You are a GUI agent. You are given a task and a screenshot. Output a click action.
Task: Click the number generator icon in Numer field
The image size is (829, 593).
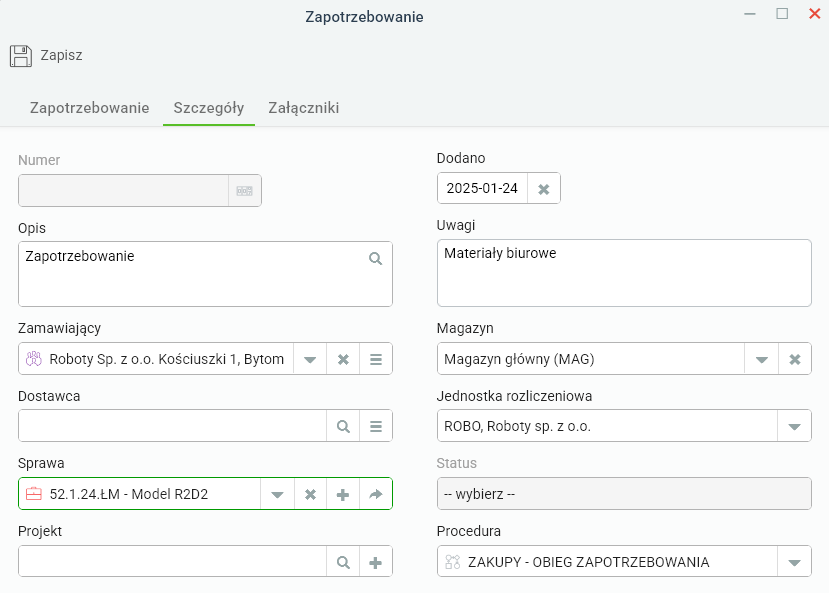(x=244, y=191)
